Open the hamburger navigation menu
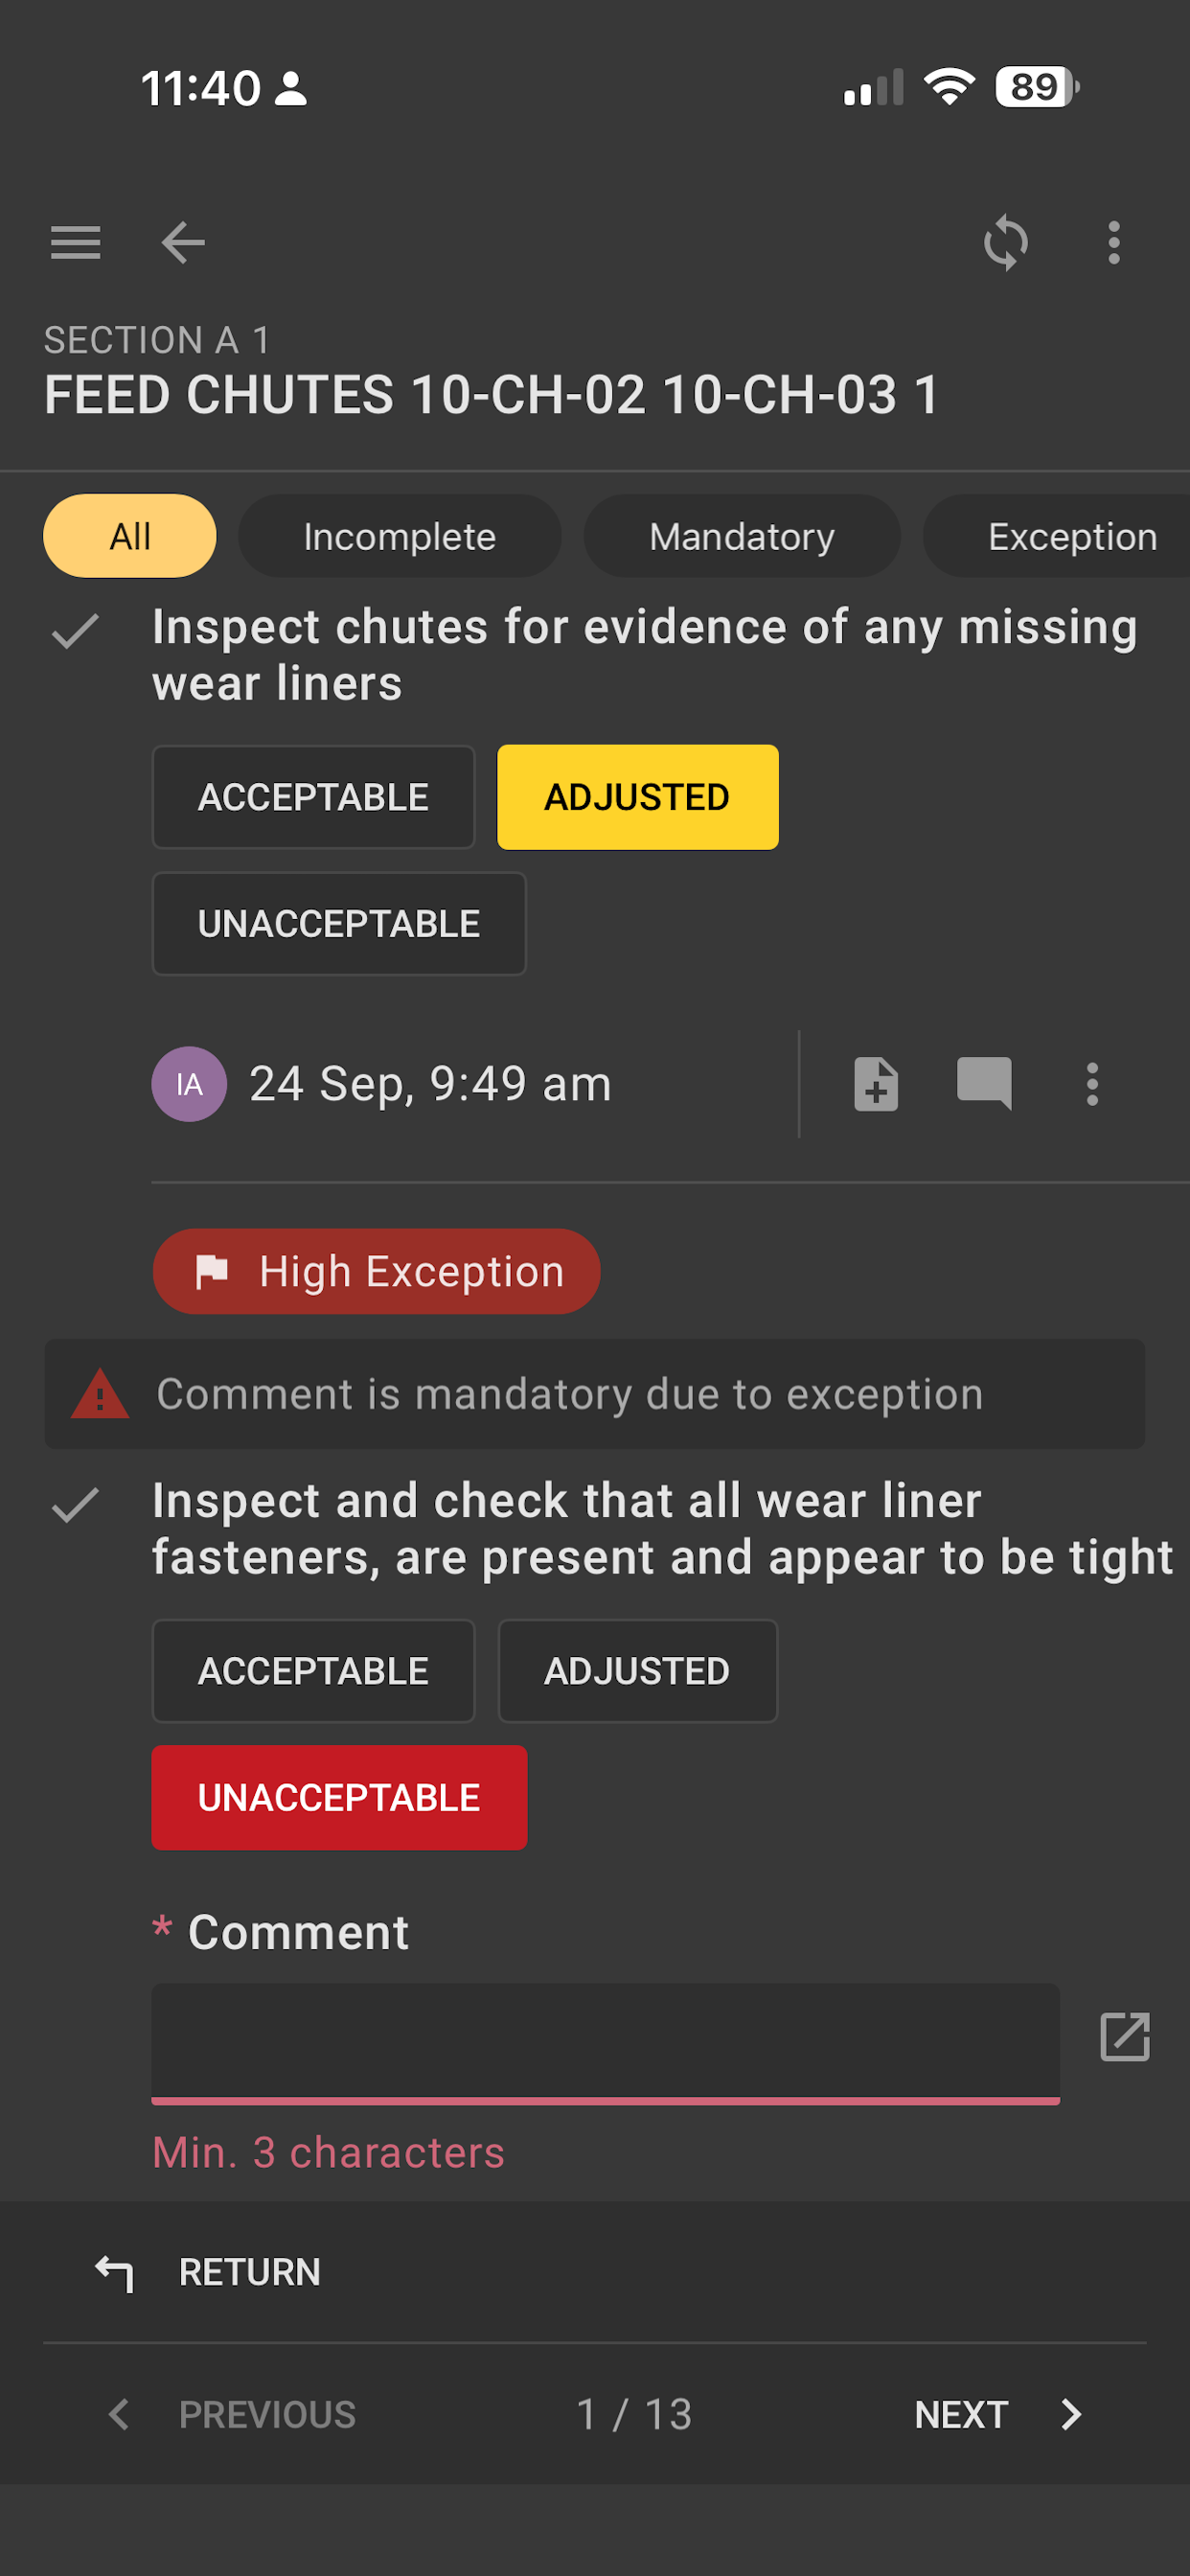The height and width of the screenshot is (2576, 1190). pos(75,243)
